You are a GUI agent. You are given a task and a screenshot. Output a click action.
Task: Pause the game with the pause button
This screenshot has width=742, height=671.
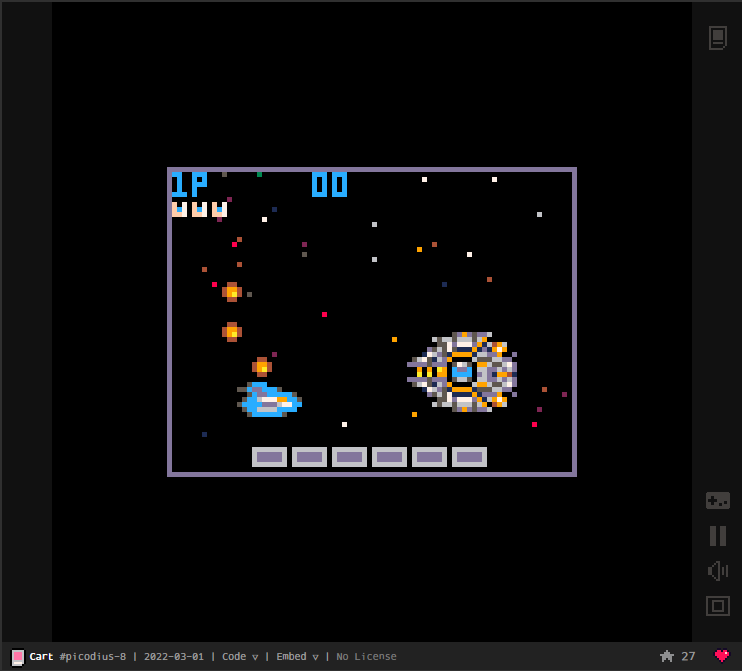[x=717, y=536]
